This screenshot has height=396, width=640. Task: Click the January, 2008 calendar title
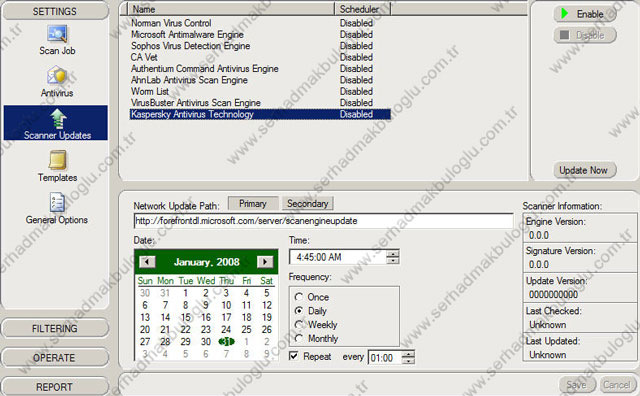coord(207,262)
